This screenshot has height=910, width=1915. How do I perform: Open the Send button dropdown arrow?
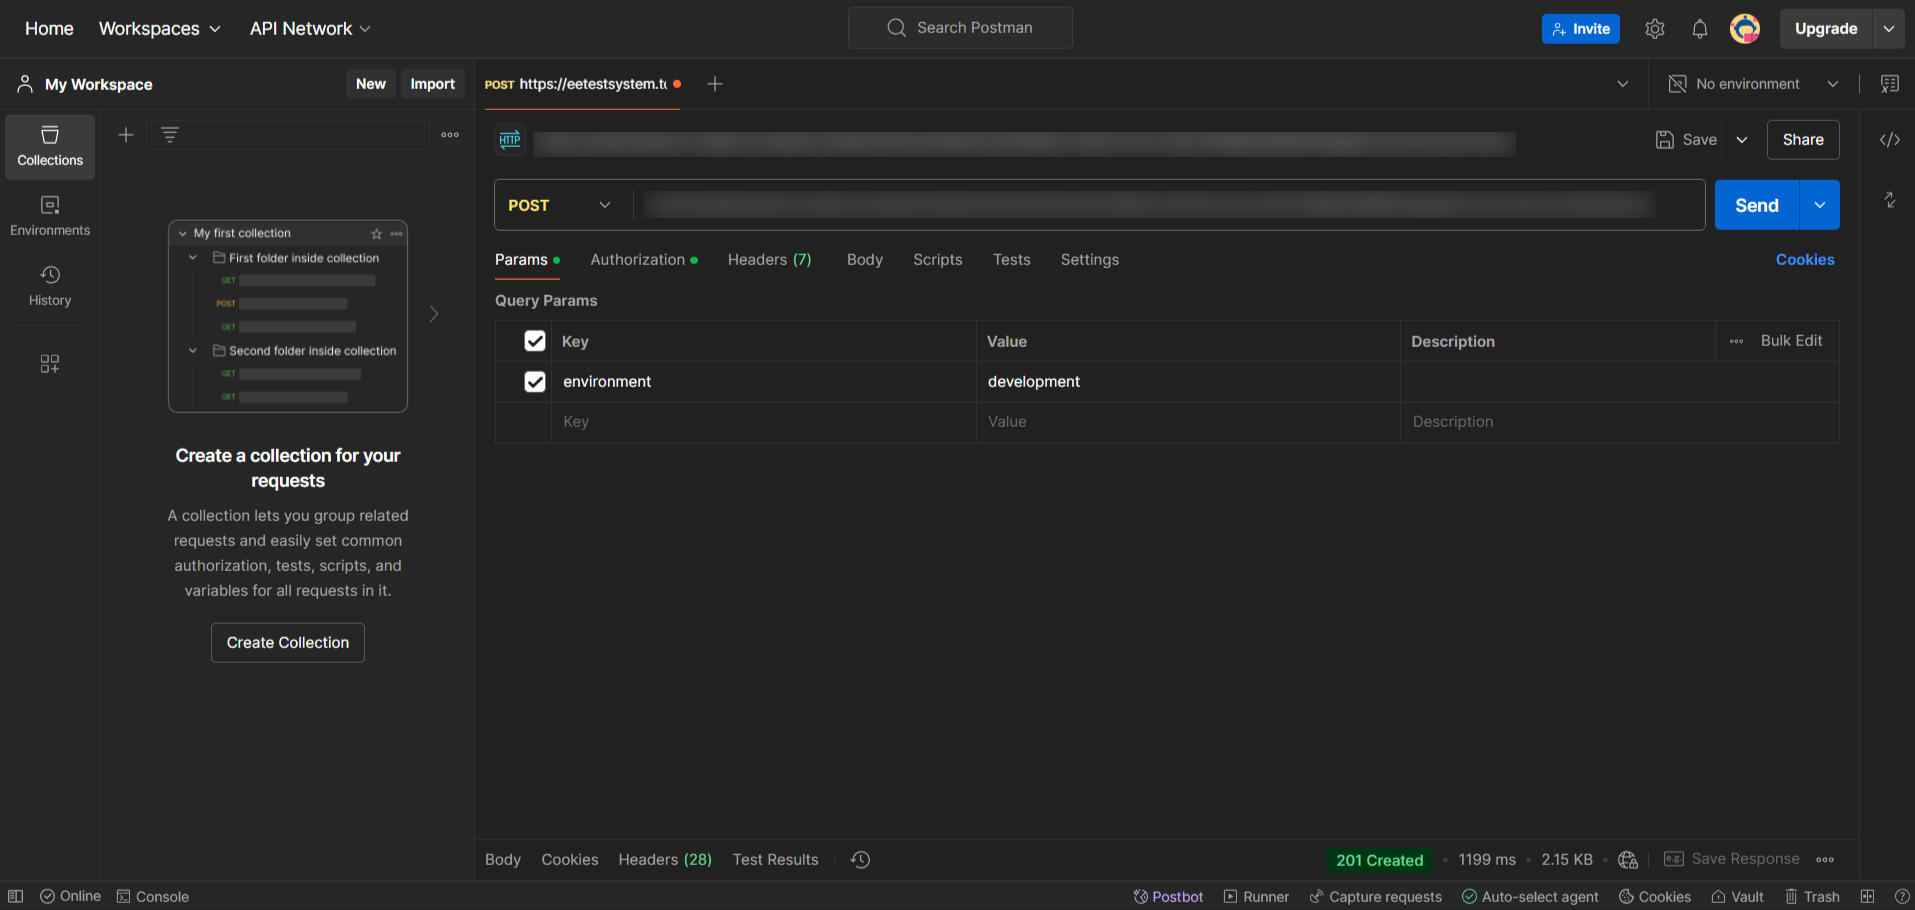point(1819,205)
